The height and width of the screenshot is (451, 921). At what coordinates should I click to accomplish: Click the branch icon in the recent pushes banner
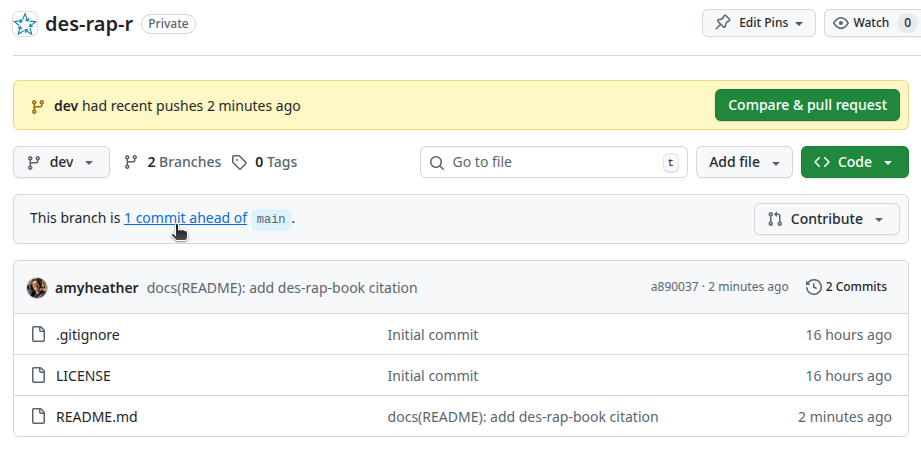tap(38, 106)
